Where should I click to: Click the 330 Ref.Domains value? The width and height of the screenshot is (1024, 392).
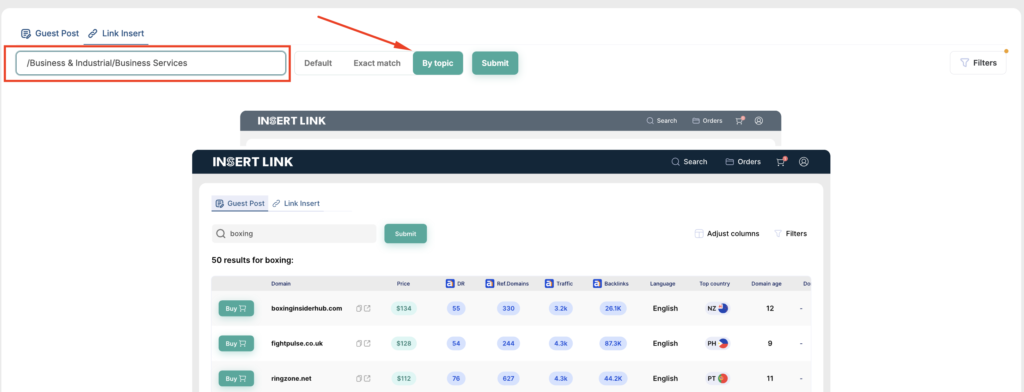point(508,308)
